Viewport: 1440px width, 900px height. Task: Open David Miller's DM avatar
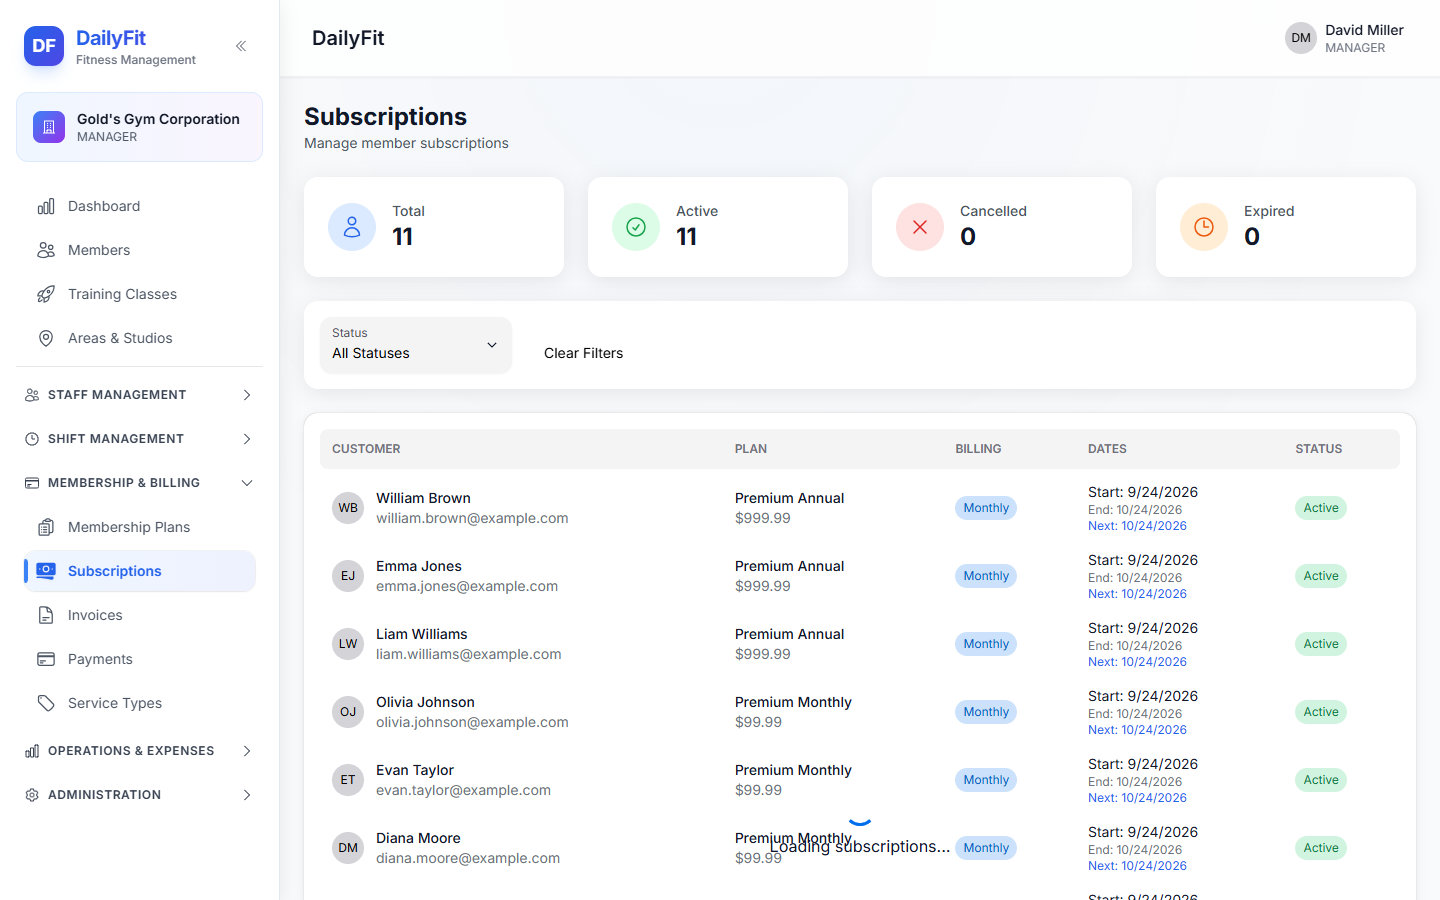(x=1301, y=38)
